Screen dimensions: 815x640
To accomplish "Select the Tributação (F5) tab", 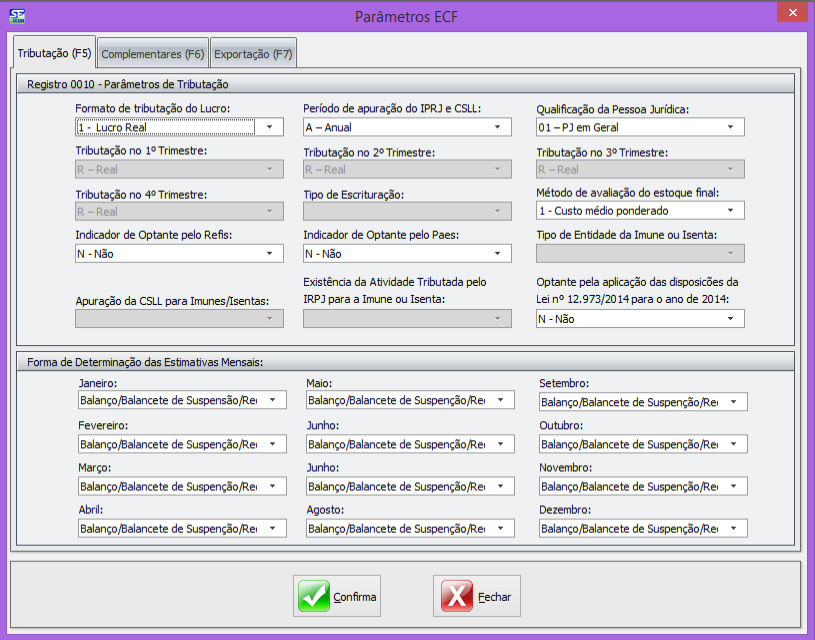I will coord(55,53).
